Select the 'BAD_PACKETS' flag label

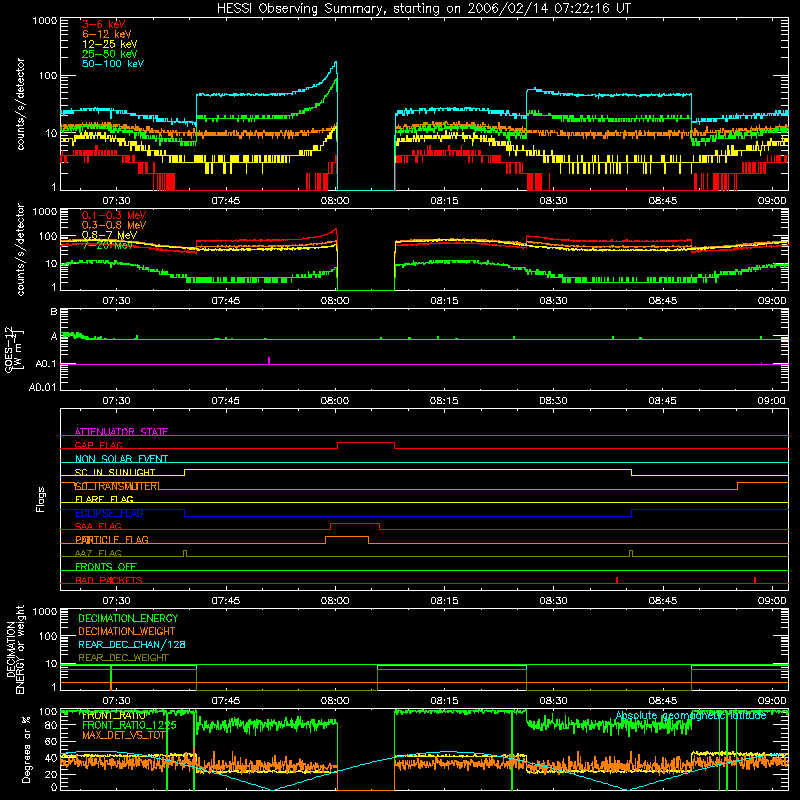109,580
